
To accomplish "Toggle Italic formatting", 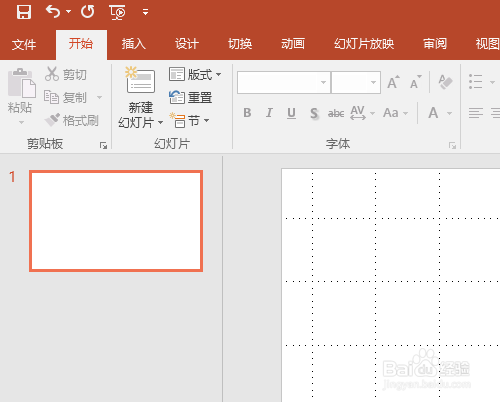I will (269, 113).
